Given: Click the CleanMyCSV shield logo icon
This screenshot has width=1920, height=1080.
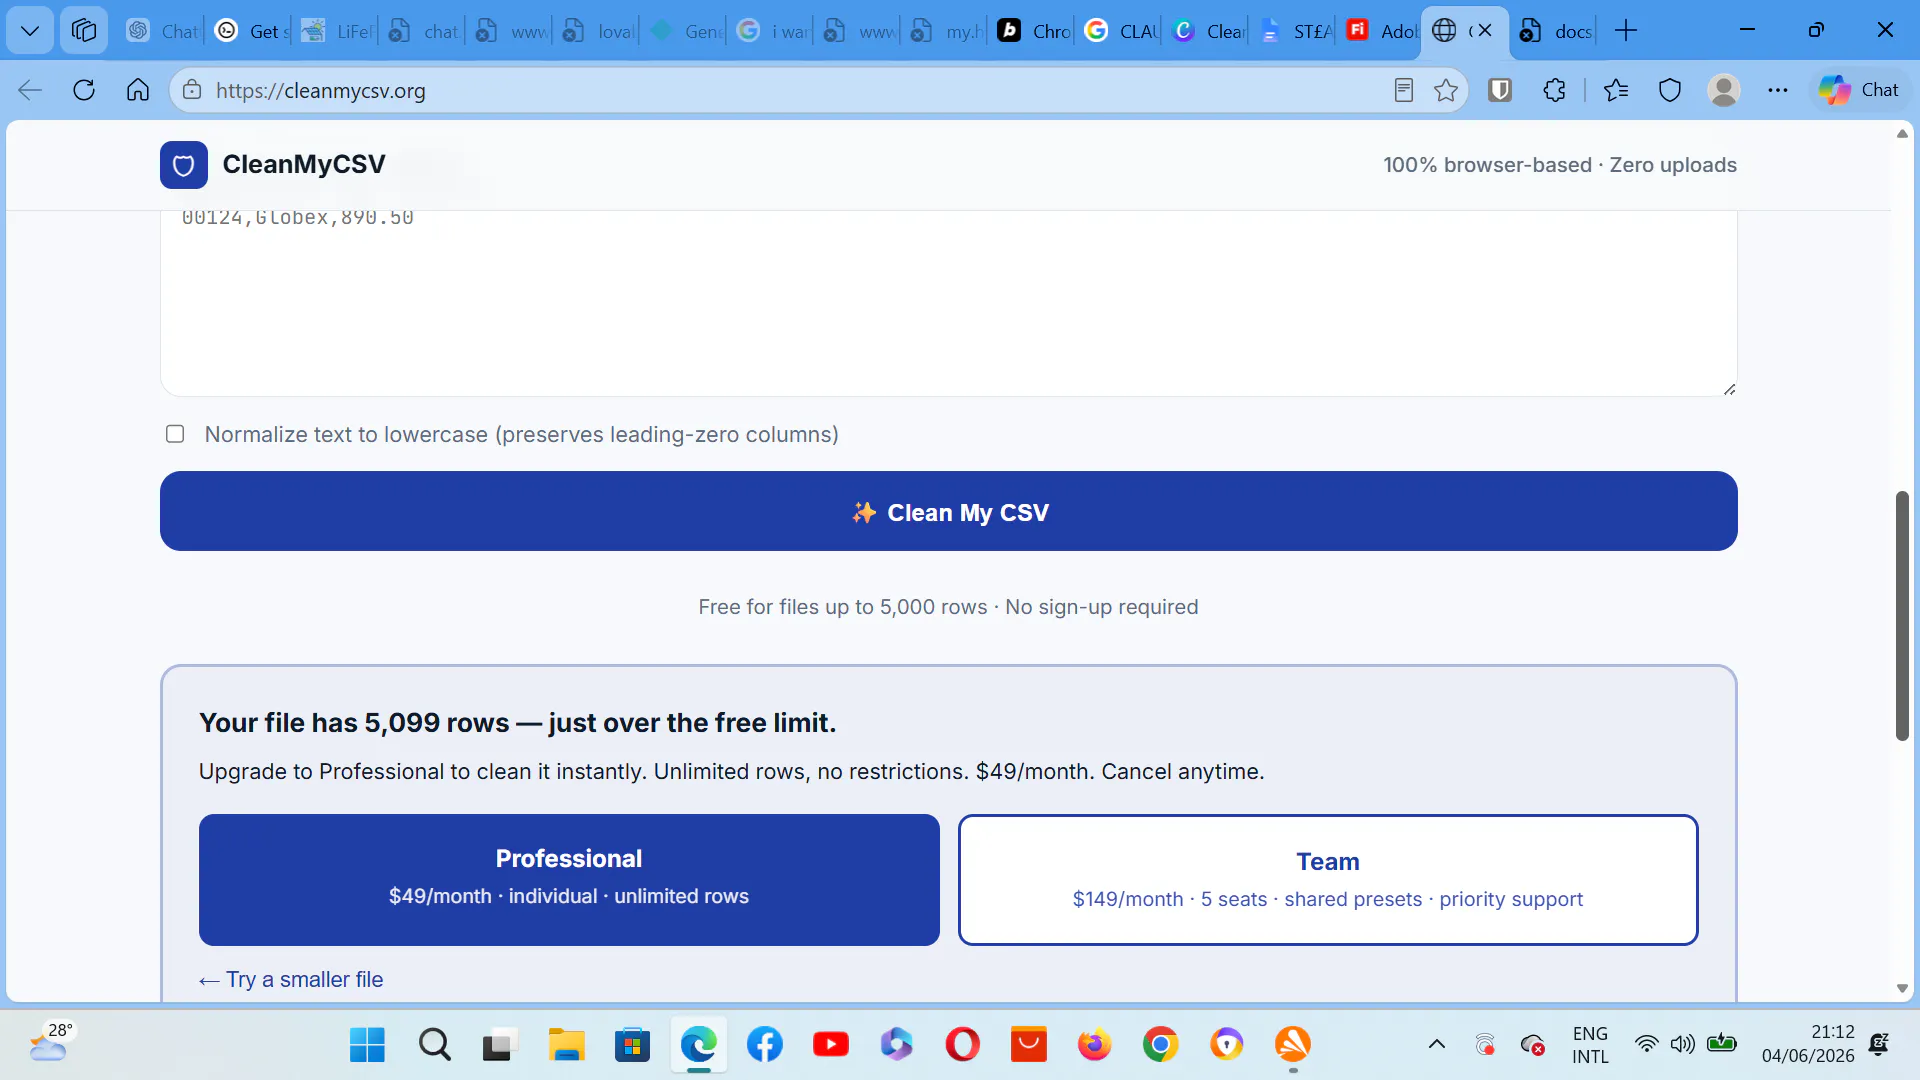Looking at the screenshot, I should click(184, 165).
